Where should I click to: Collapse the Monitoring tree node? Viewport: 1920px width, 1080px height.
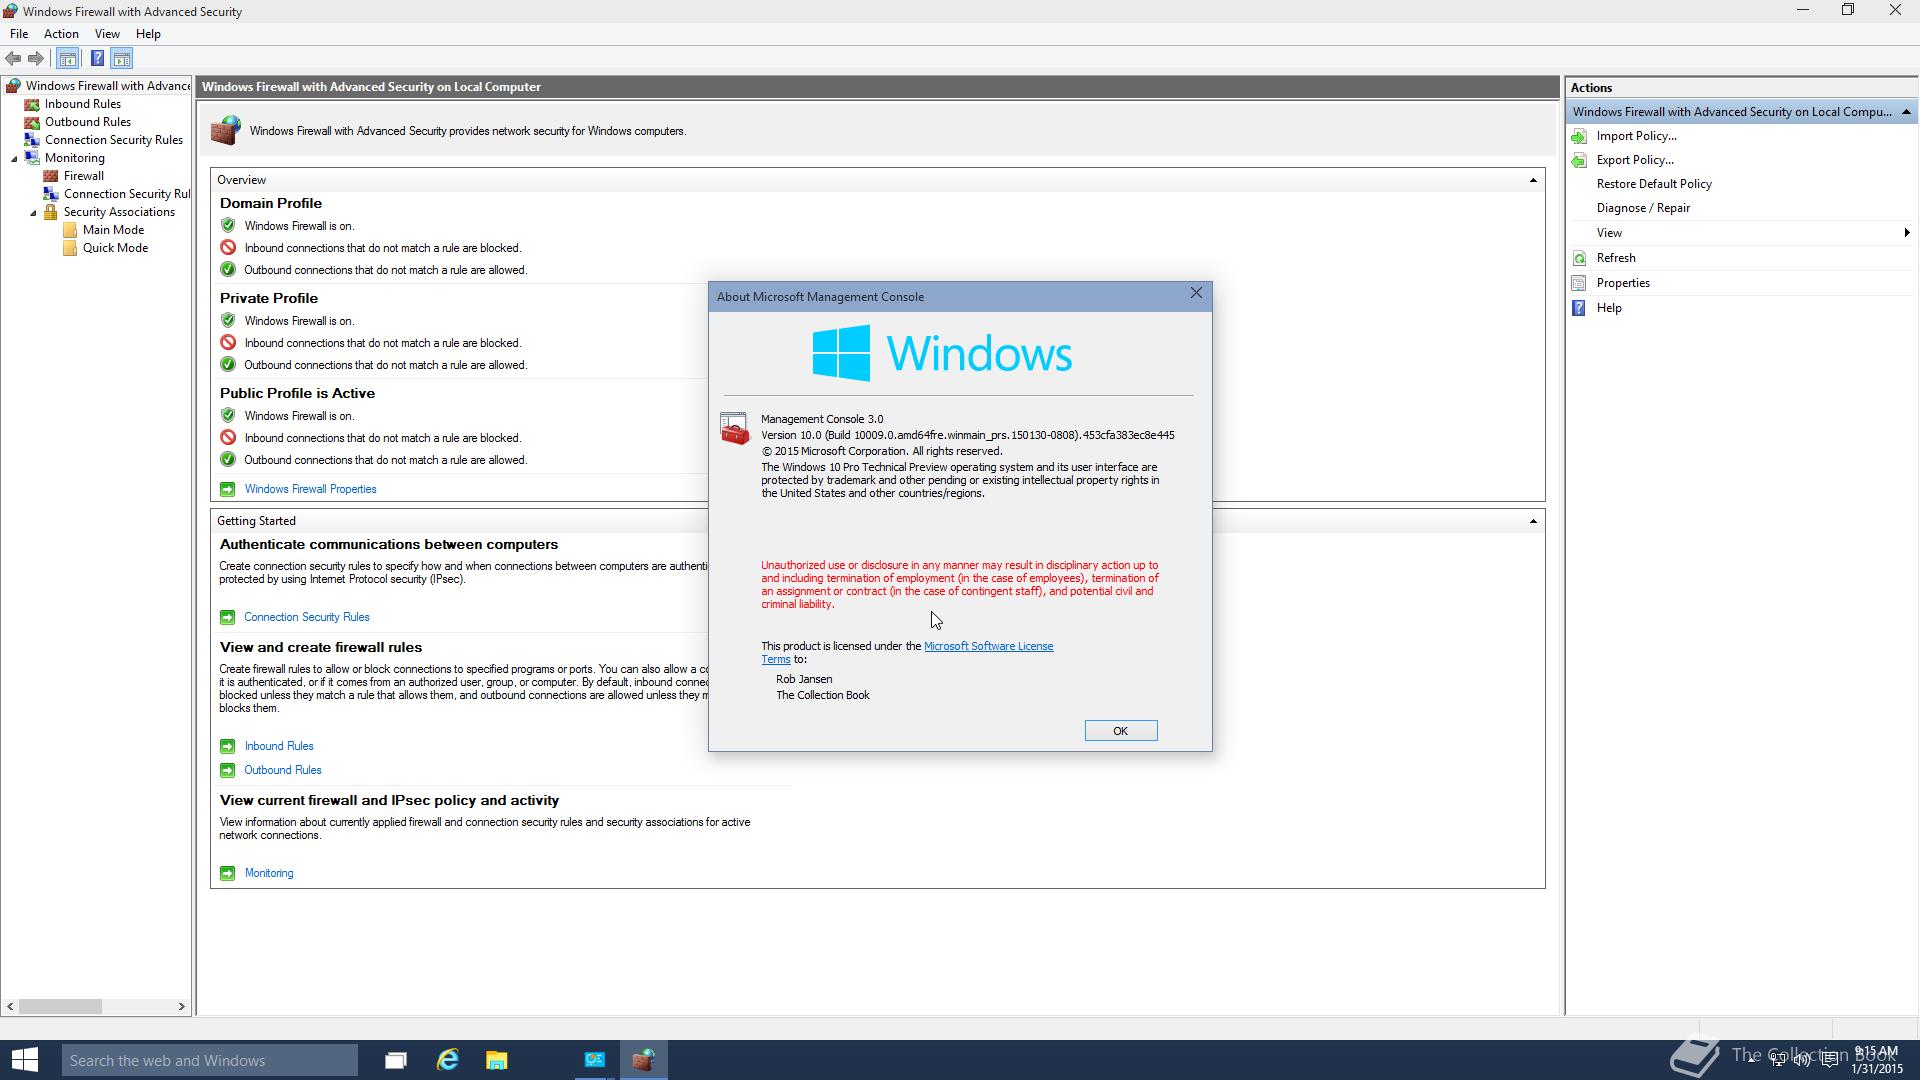pyautogui.click(x=15, y=159)
